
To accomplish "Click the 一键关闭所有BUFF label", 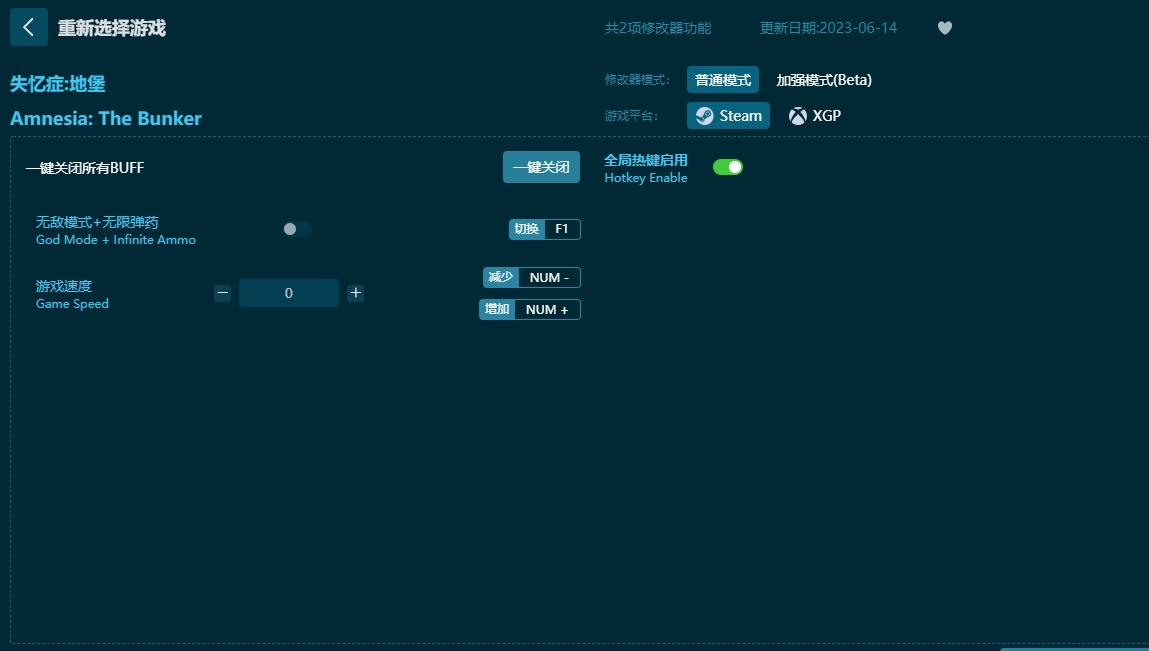I will [85, 168].
